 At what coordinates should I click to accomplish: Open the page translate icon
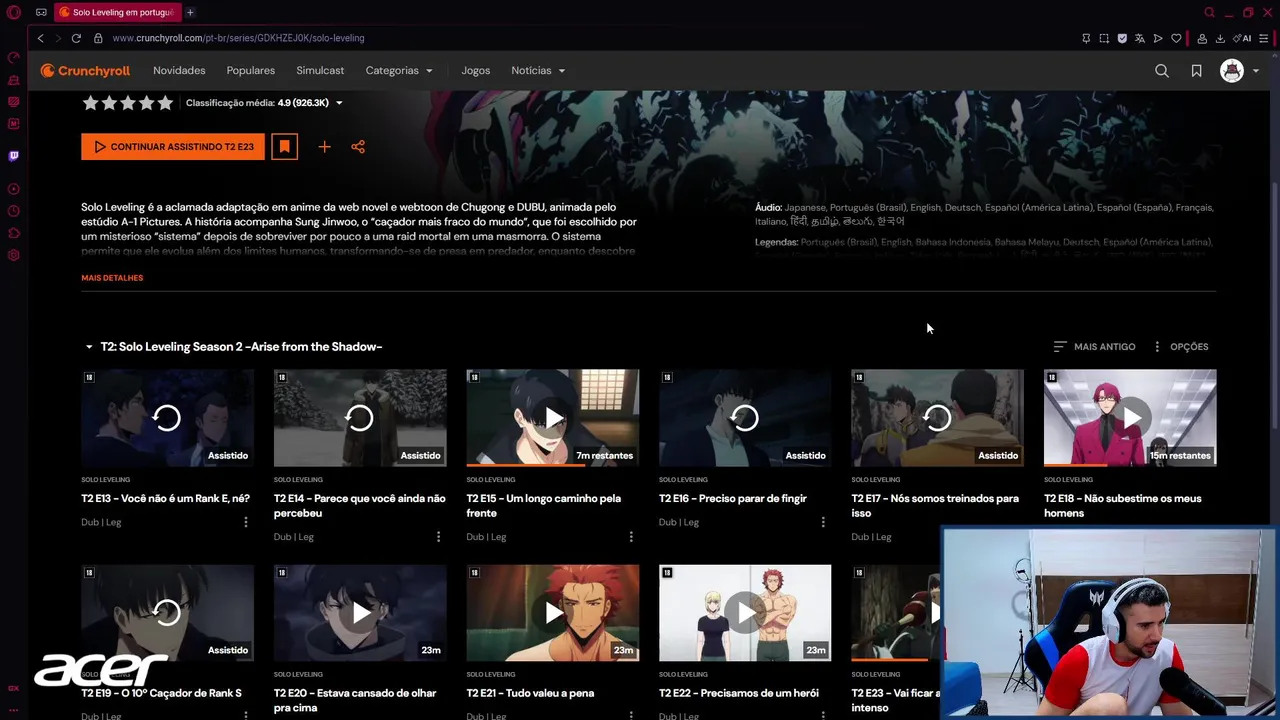pos(1140,38)
